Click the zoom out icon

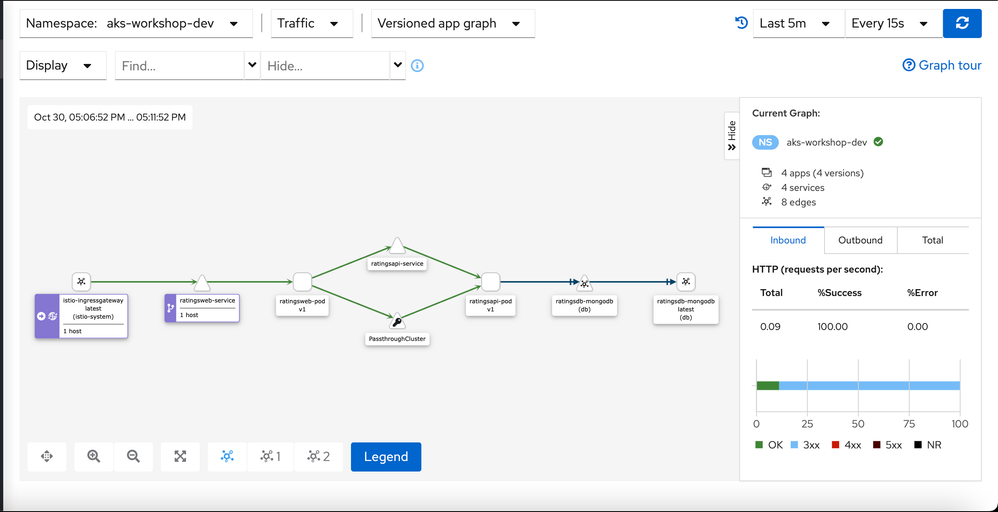click(x=133, y=456)
